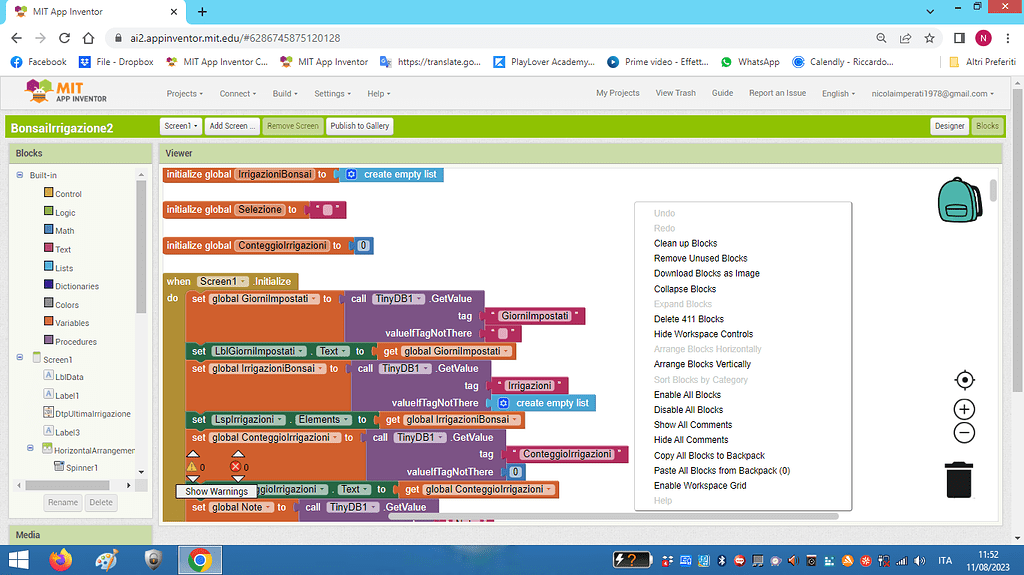Open the account email dropdown
The height and width of the screenshot is (575, 1024).
[x=932, y=93]
